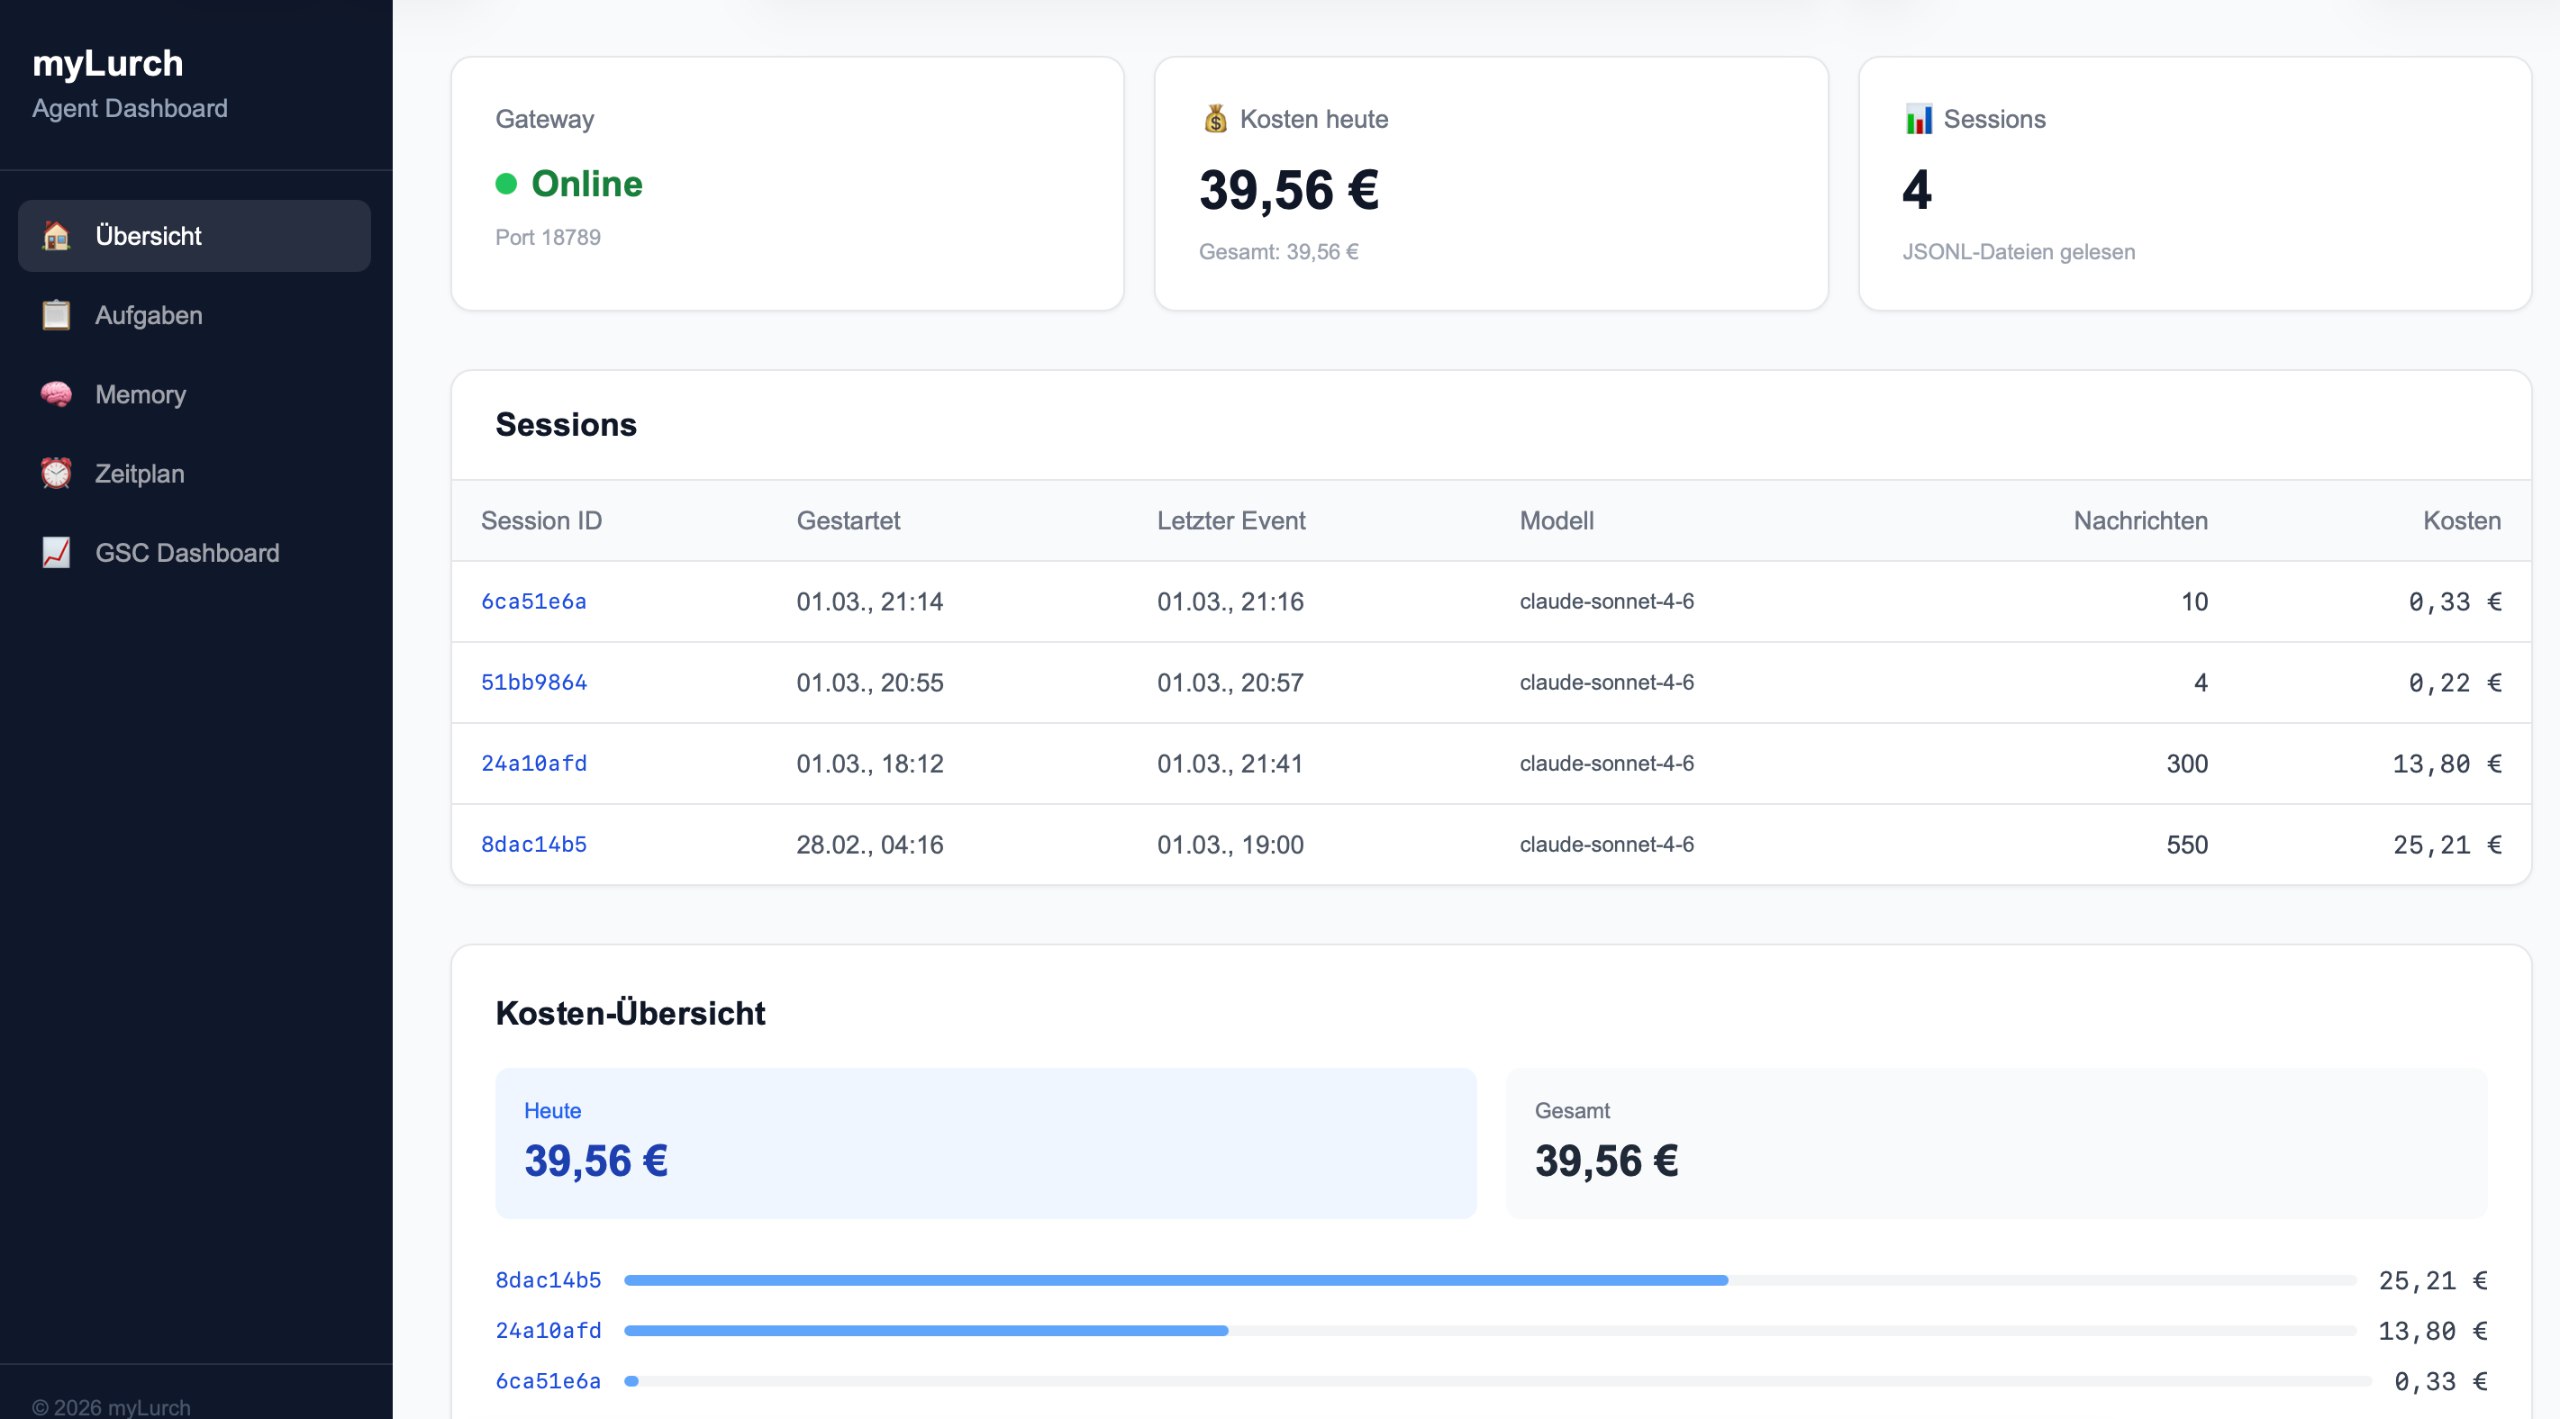The width and height of the screenshot is (2560, 1419).
Task: Open session 51bb9864 details
Action: [534, 682]
